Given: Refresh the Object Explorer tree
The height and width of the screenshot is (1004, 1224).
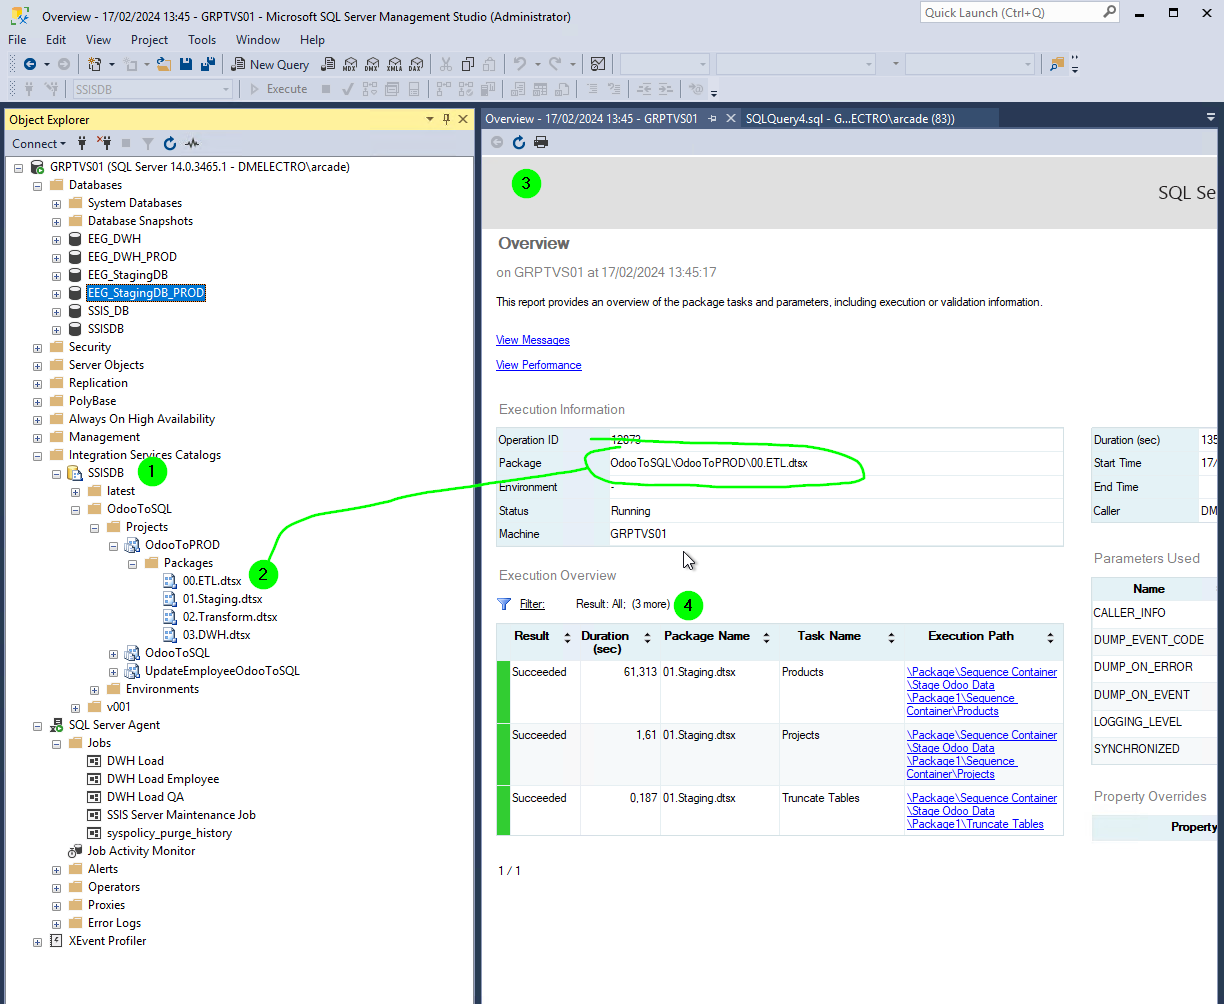Looking at the screenshot, I should [170, 143].
